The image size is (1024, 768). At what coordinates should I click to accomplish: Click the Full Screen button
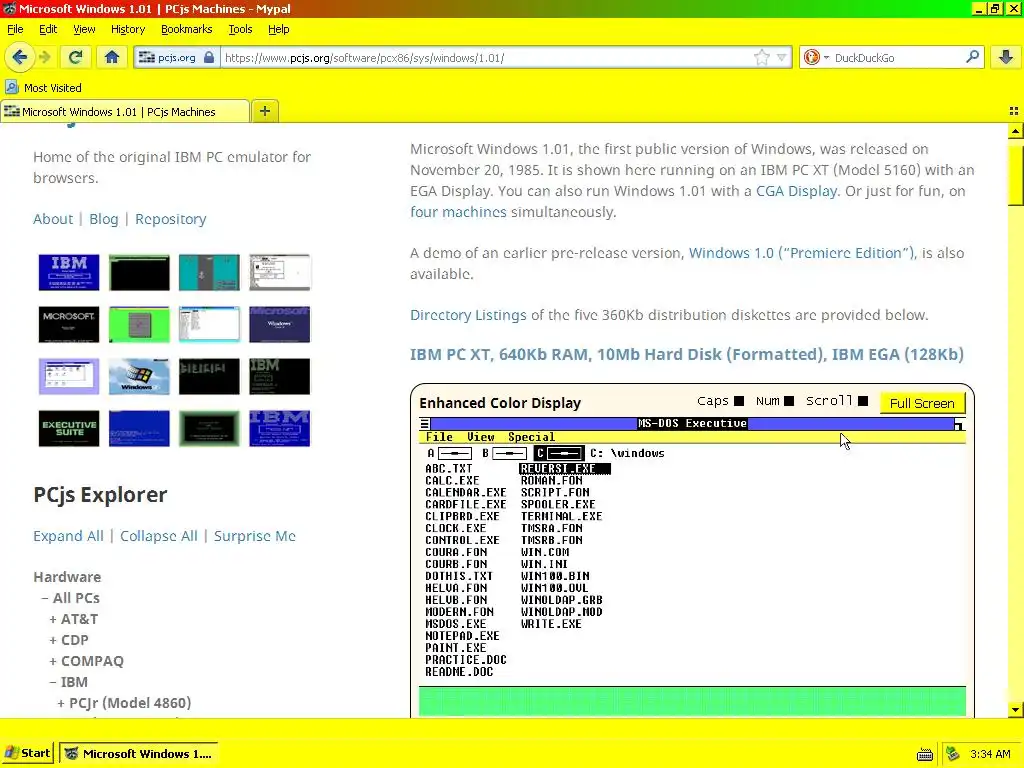click(921, 403)
